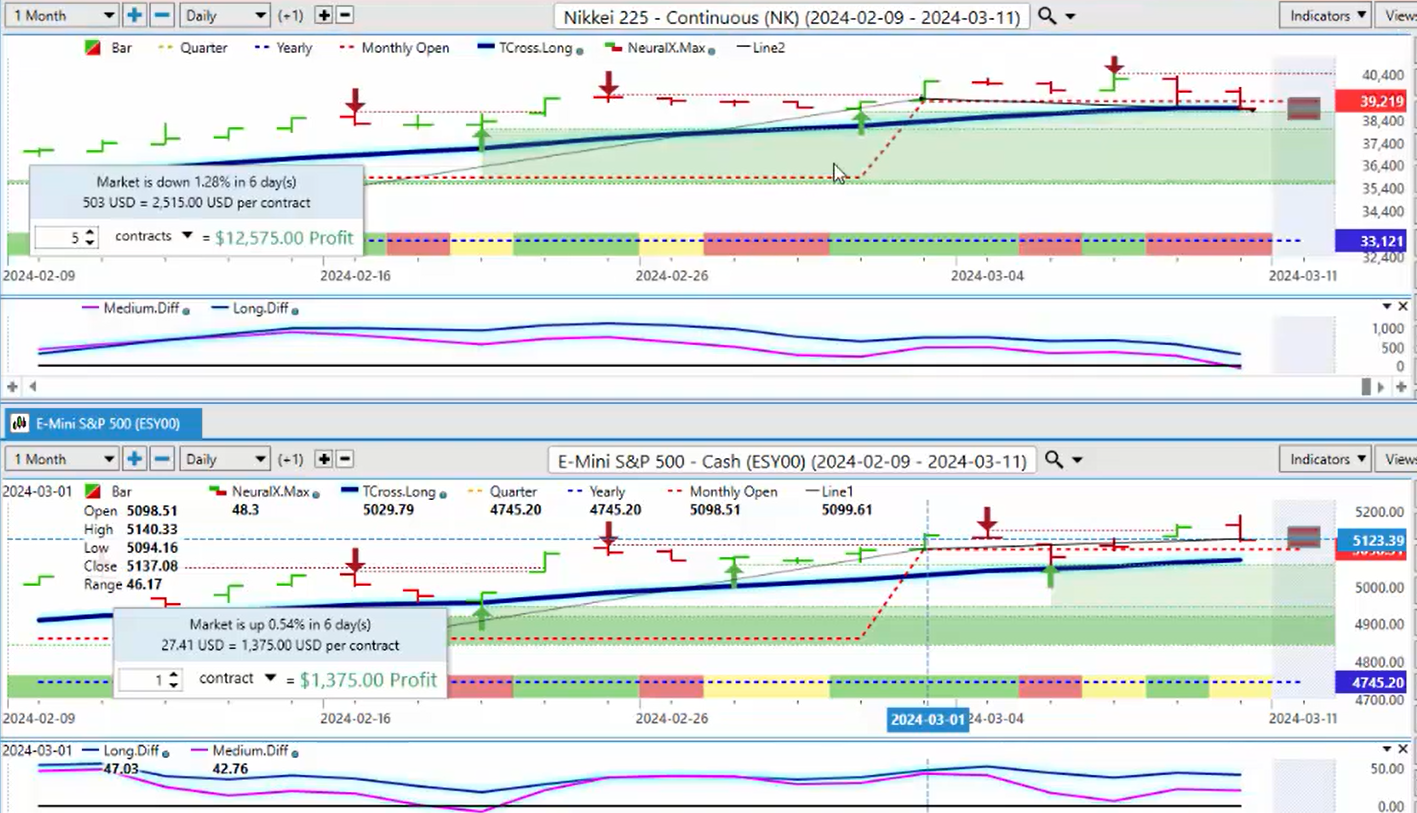This screenshot has width=1417, height=813.
Task: Click the Views button in the Nikkei toolbar
Action: tap(1397, 15)
